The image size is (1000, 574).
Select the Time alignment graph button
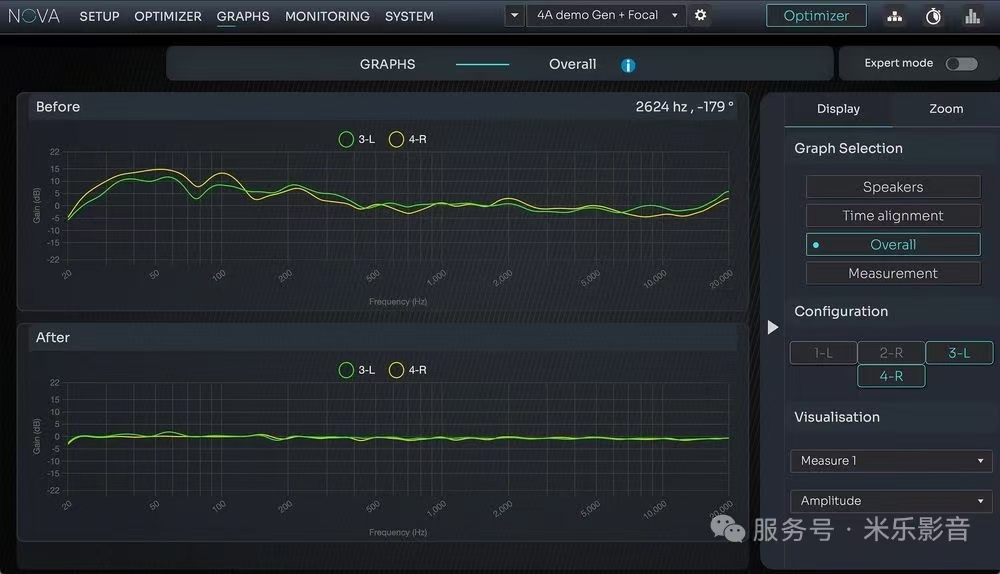(x=893, y=216)
